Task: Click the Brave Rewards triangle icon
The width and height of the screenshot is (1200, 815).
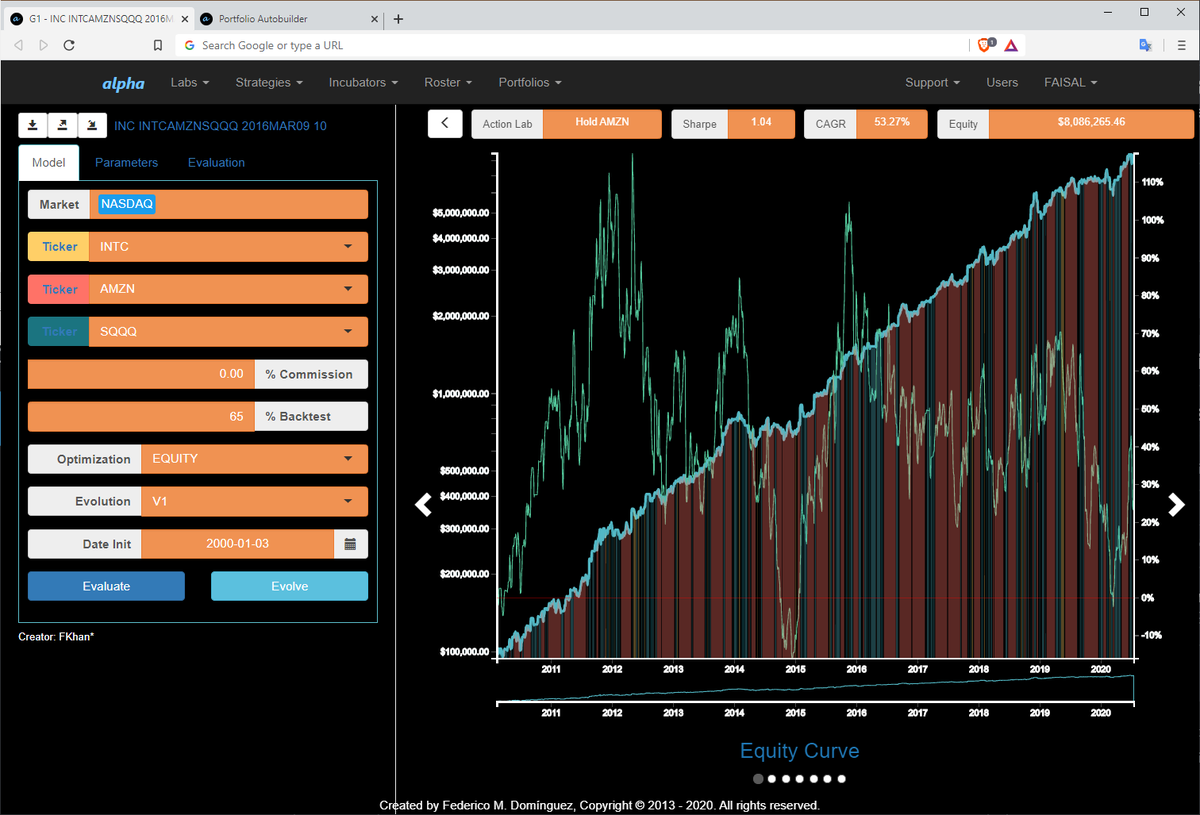Action: coord(1011,45)
